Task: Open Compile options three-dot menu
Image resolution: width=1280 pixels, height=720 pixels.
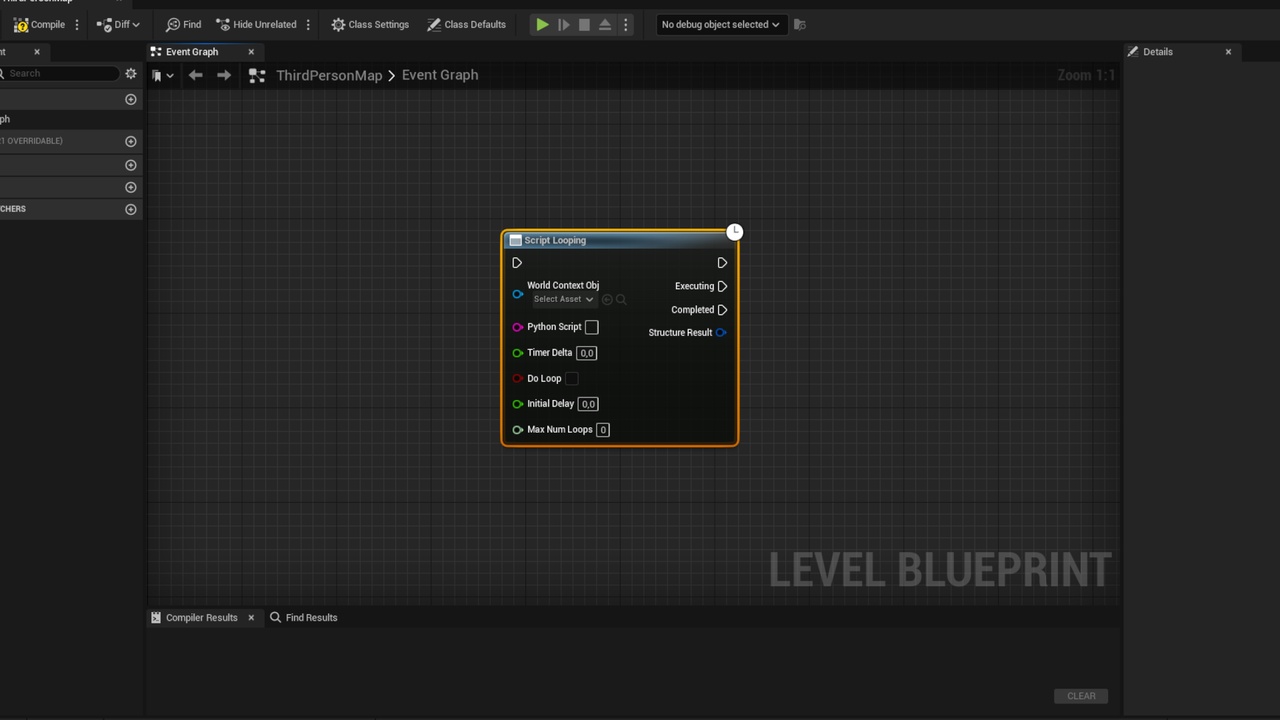Action: (77, 24)
